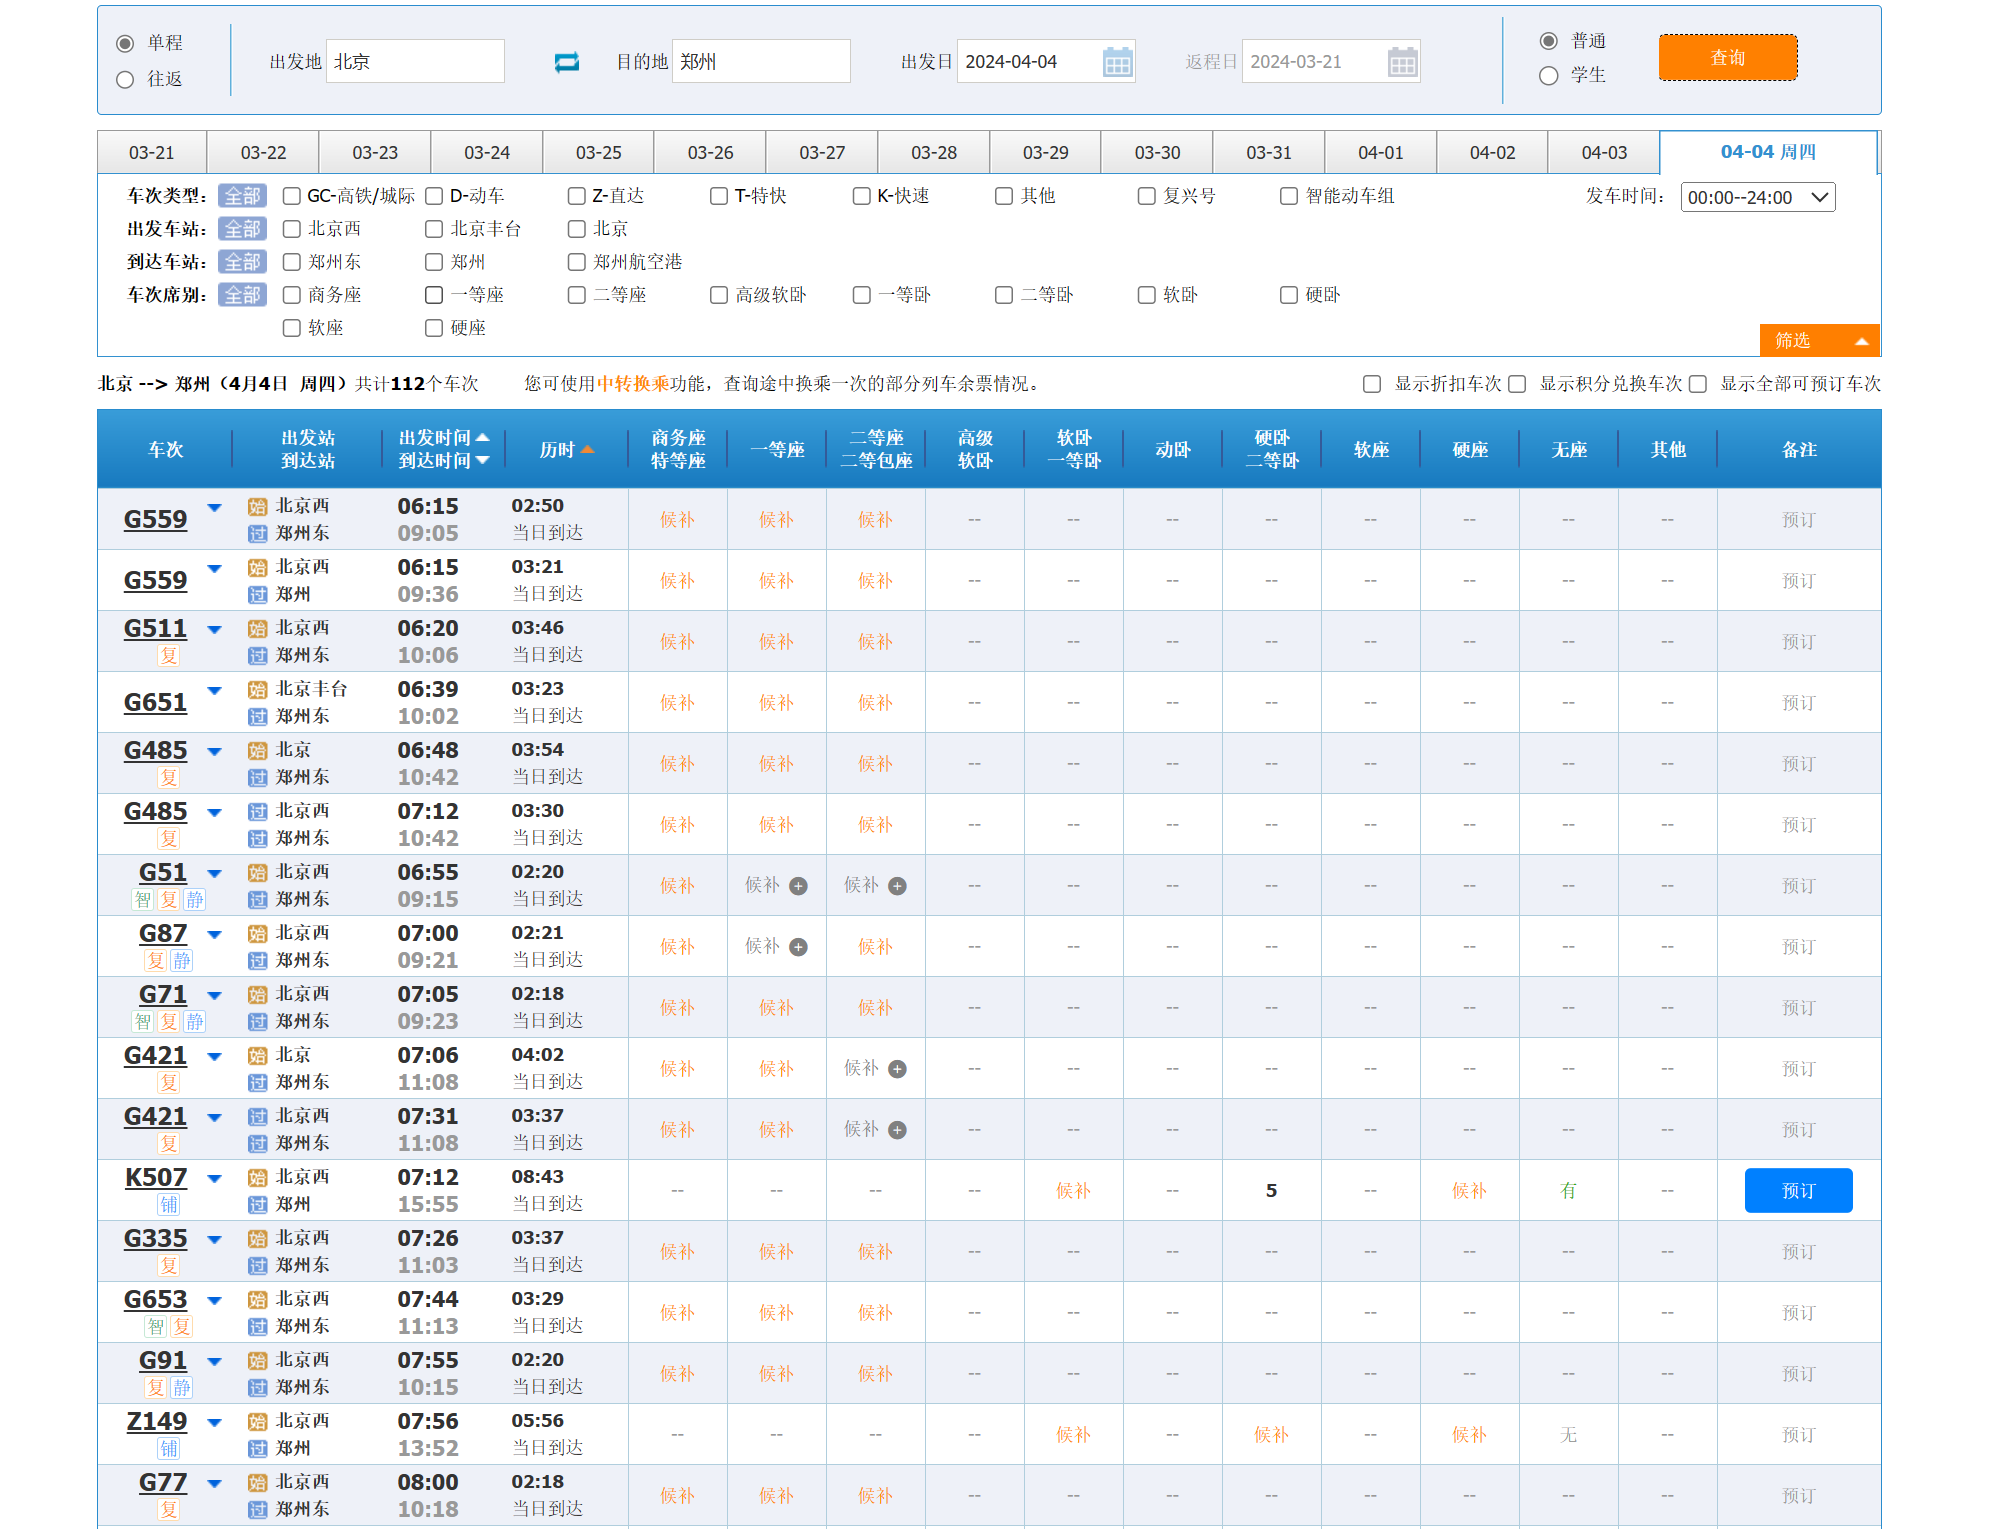Tick the 郑州东 arrival station checkbox

[292, 262]
